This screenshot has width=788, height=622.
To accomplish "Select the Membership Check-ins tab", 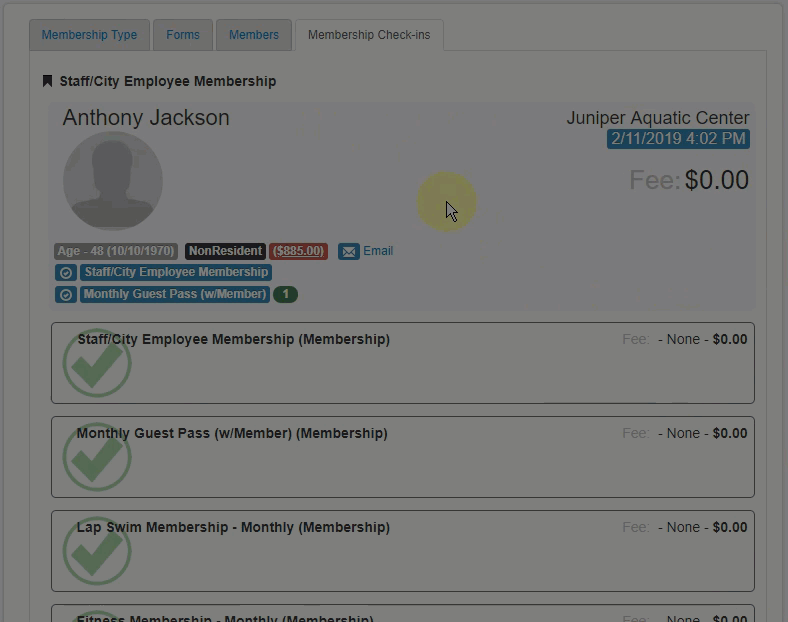I will tap(369, 35).
